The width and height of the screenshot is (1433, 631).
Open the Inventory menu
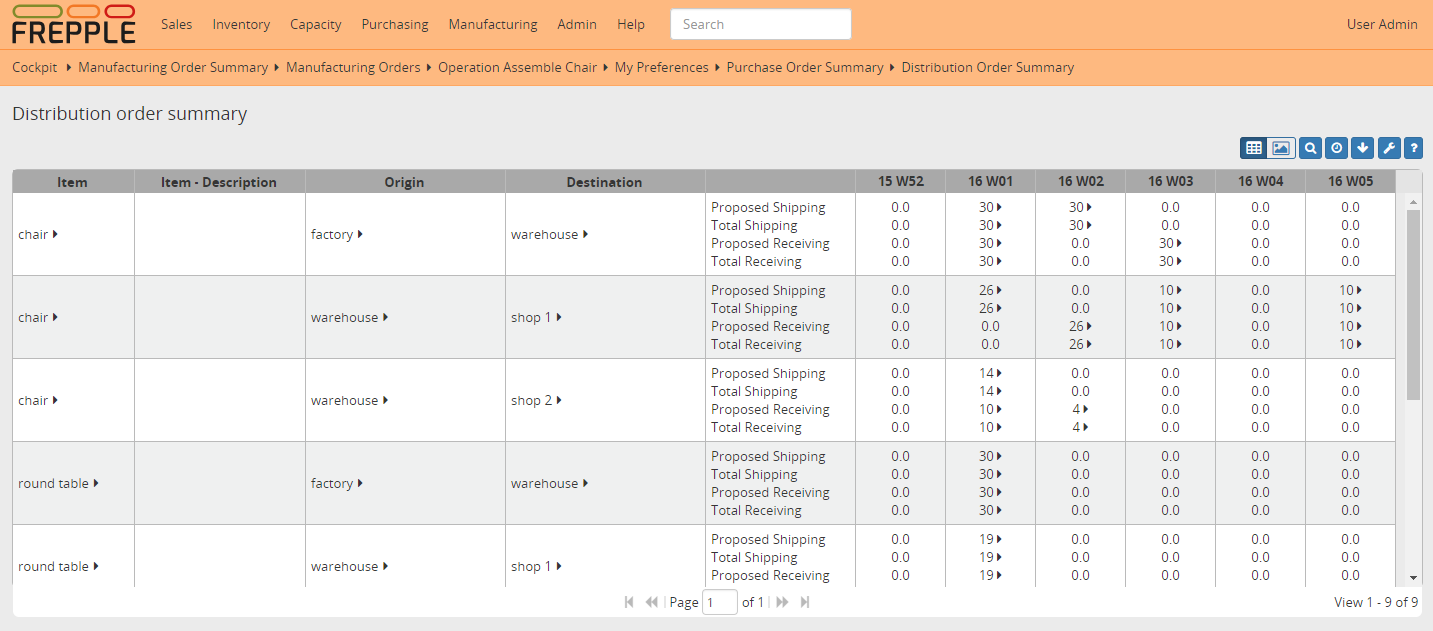[x=241, y=24]
